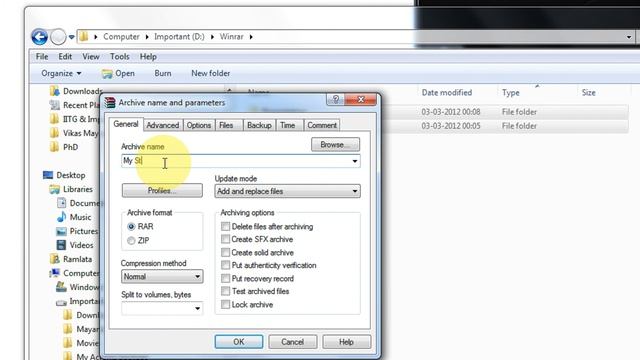The image size is (640, 360).
Task: Click the Computer icon in the navigation tree
Action: coord(55,273)
